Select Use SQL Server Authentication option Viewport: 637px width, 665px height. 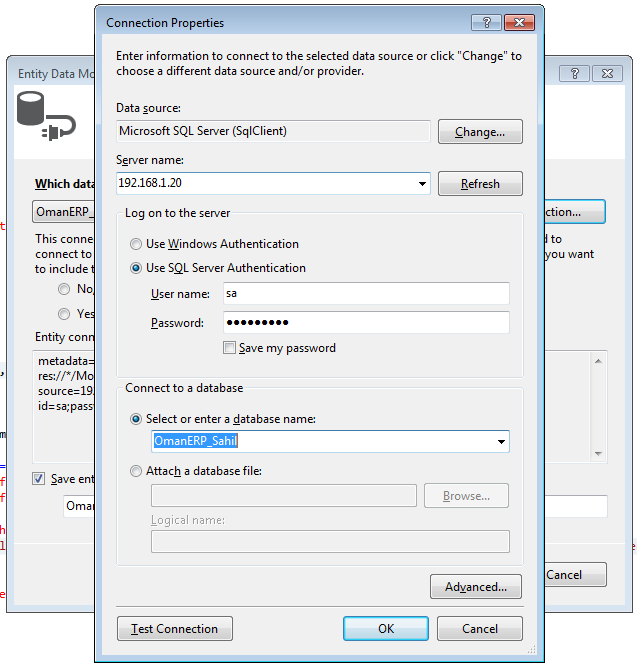point(136,268)
